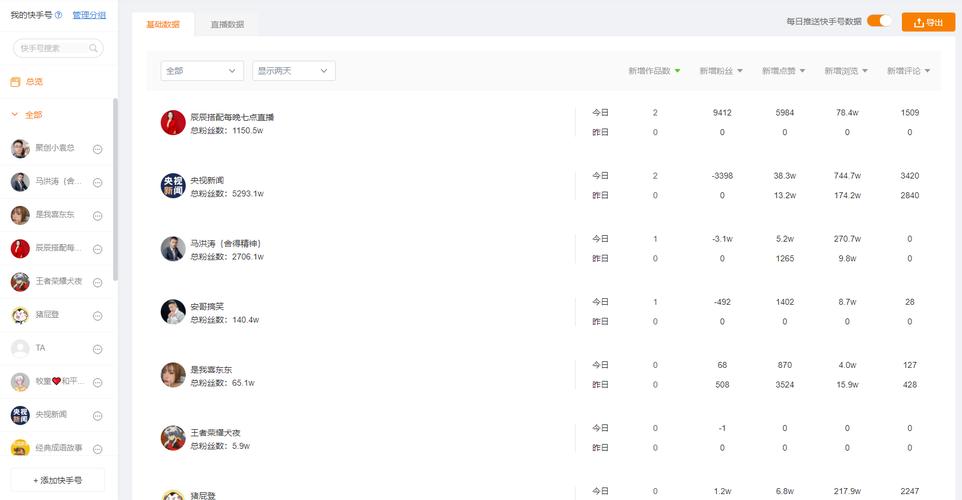Open 总览 overview icon in the sidebar

(x=15, y=82)
